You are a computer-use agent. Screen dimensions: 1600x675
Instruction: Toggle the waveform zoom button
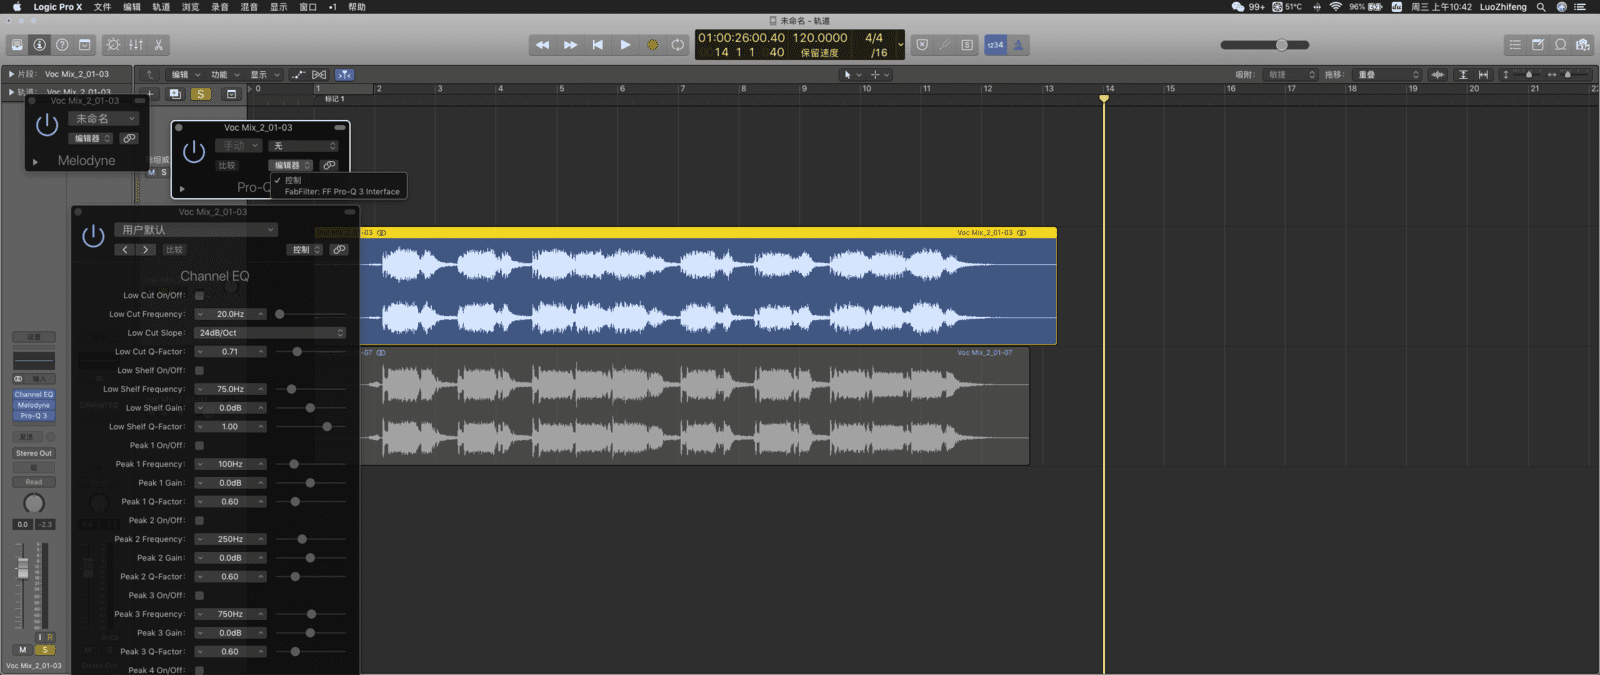pyautogui.click(x=1438, y=74)
